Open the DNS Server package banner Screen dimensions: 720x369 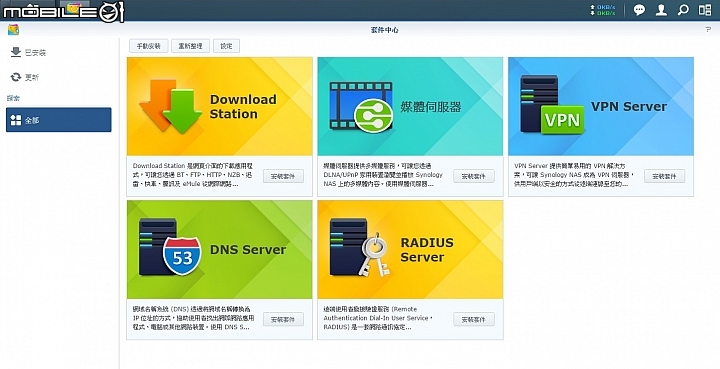(x=219, y=250)
